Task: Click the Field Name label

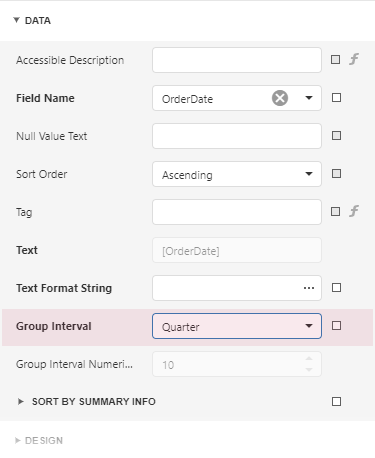Action: click(x=45, y=98)
